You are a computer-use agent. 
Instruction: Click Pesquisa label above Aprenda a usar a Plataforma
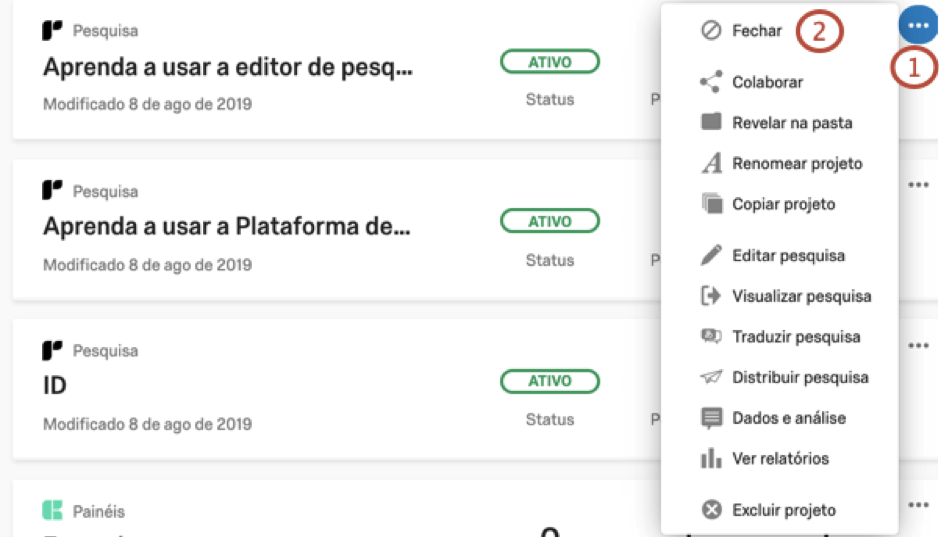(x=105, y=192)
